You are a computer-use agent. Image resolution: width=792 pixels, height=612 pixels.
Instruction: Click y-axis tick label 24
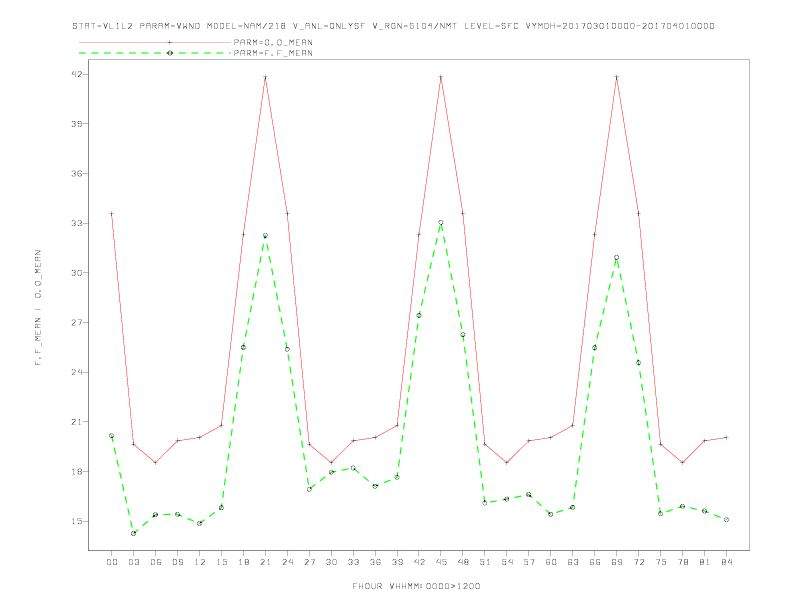(x=76, y=372)
